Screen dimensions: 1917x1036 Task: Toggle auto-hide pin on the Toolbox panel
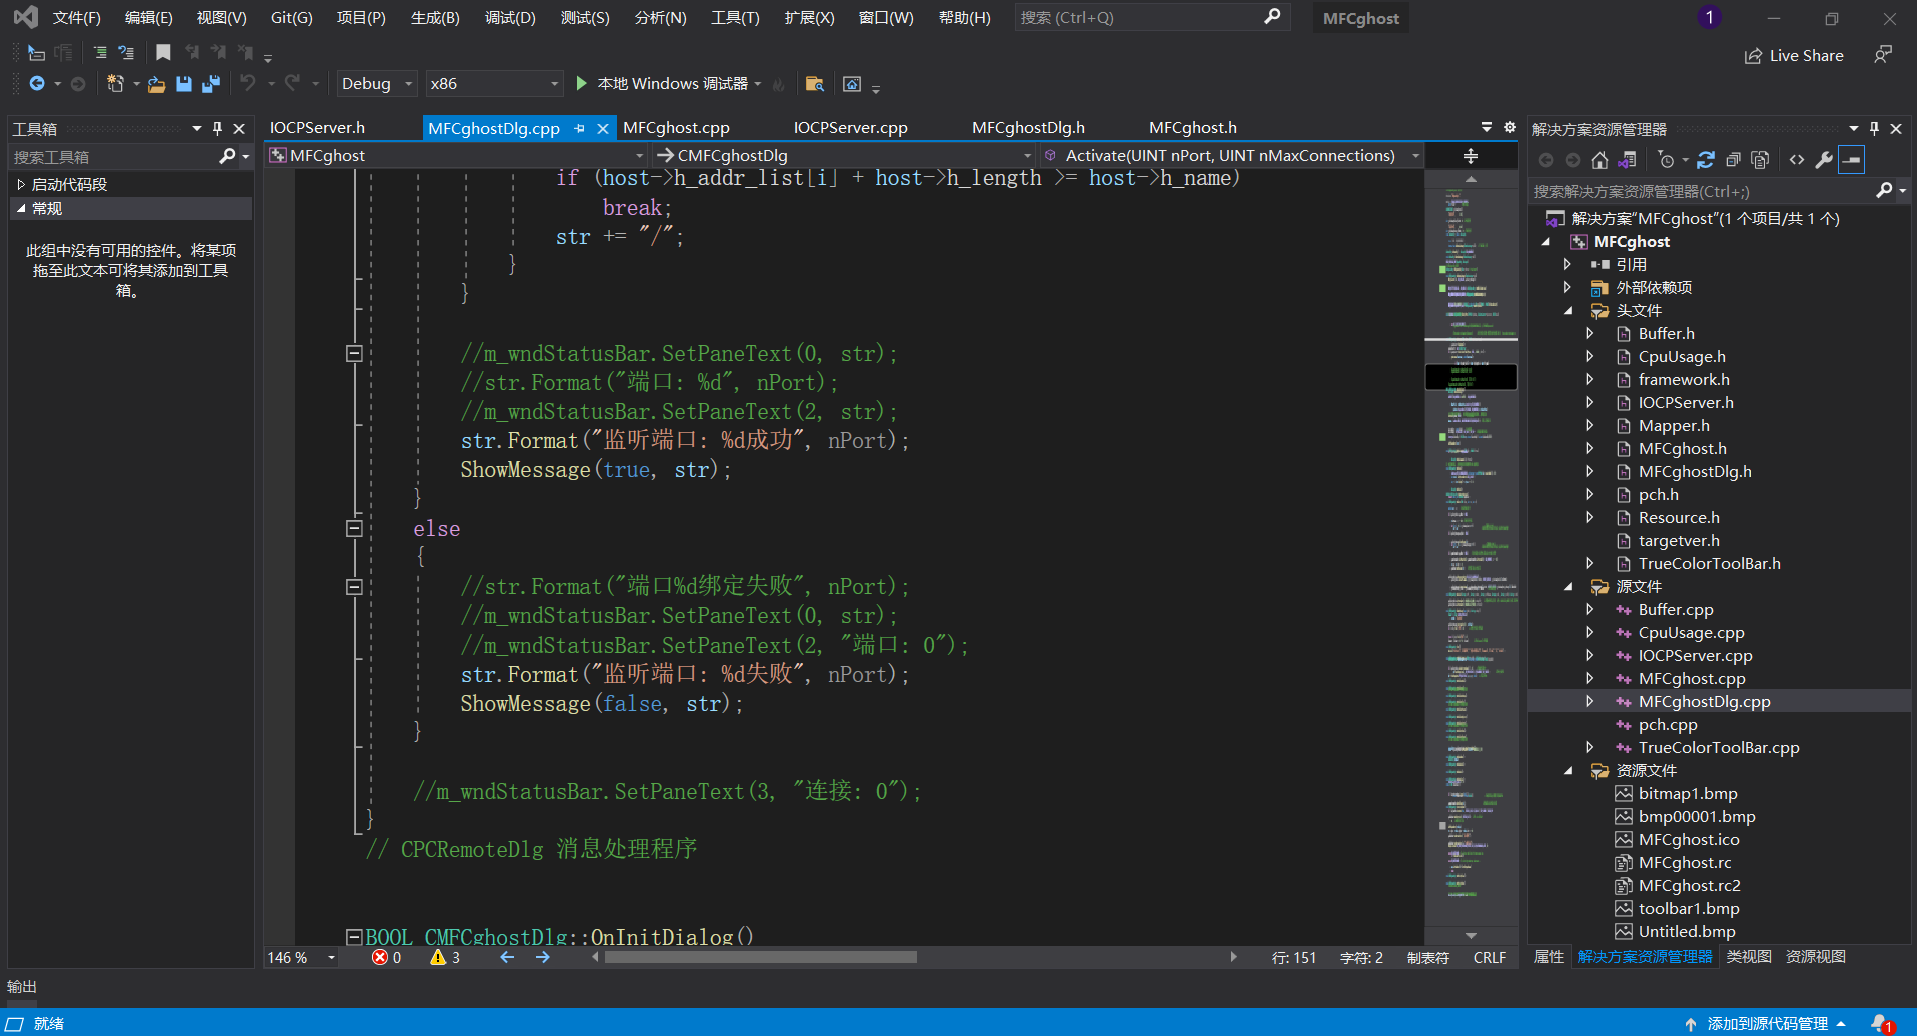(217, 128)
